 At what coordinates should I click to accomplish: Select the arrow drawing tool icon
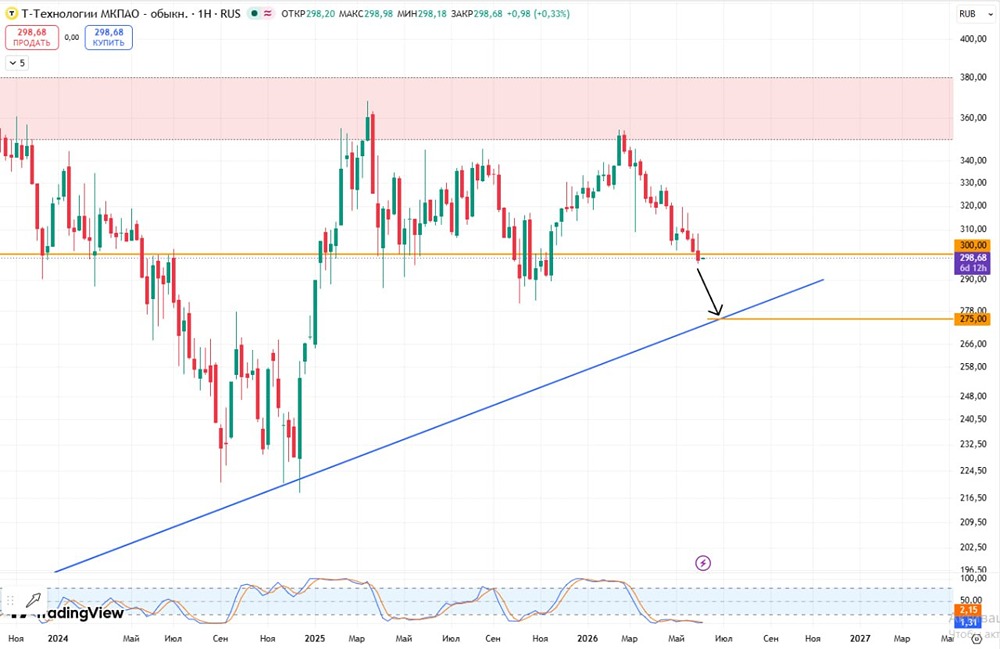click(x=33, y=599)
